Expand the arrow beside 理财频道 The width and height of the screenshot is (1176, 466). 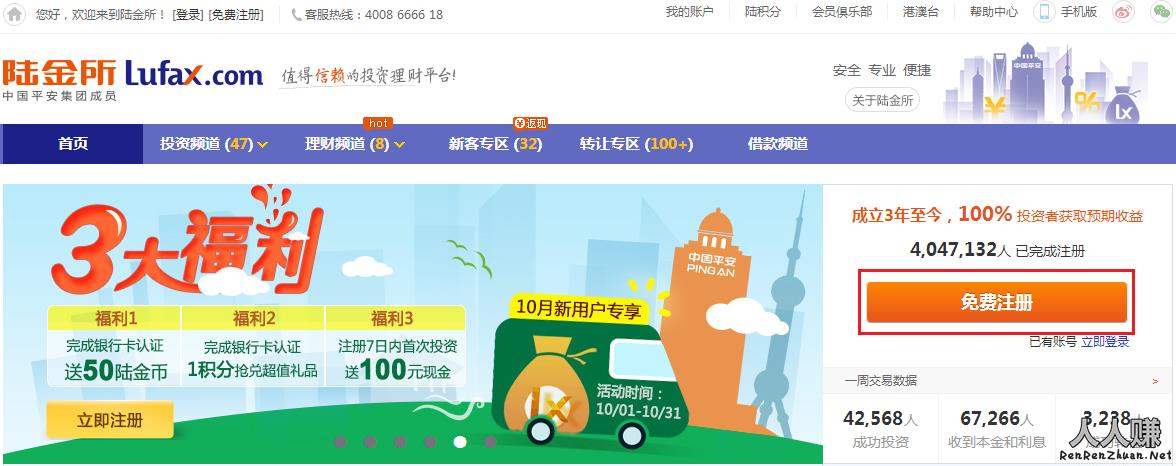399,145
